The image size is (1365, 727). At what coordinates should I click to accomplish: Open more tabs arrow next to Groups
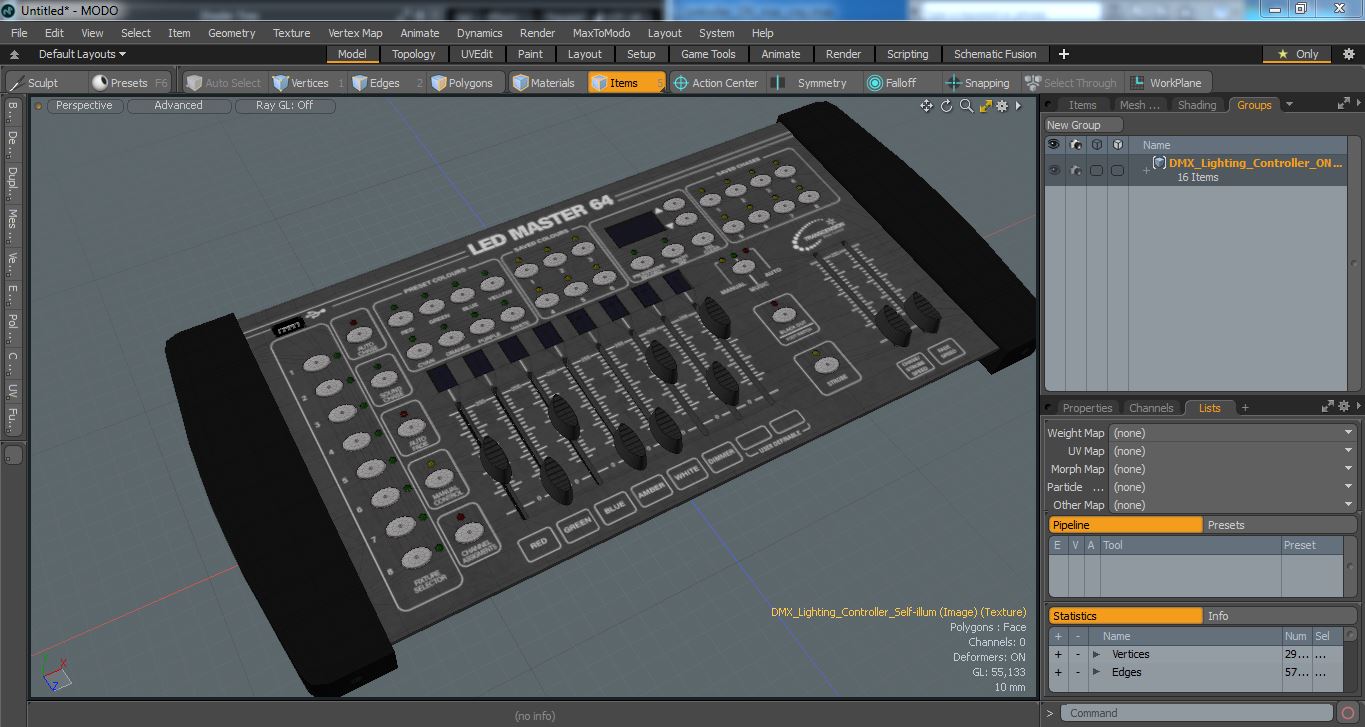point(1289,104)
